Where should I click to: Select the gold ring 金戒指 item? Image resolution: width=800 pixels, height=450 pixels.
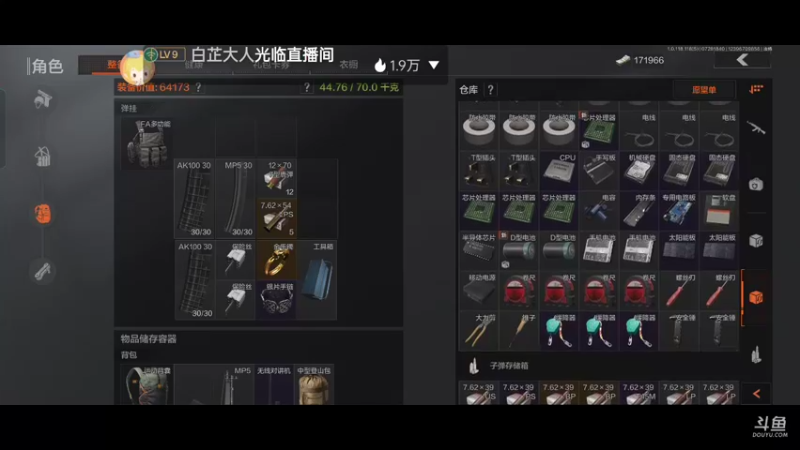point(277,260)
